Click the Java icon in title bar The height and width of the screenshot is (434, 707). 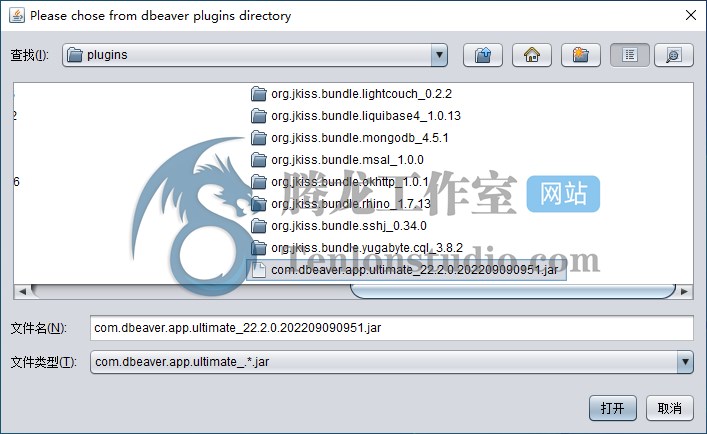click(17, 15)
